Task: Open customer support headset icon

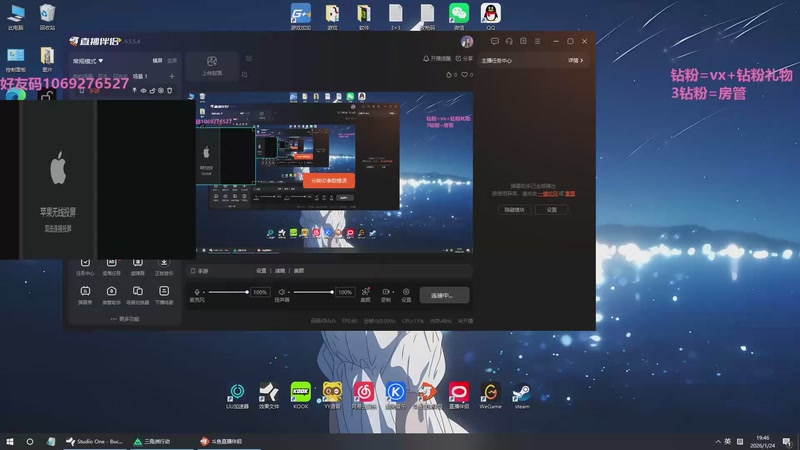Action: [509, 41]
